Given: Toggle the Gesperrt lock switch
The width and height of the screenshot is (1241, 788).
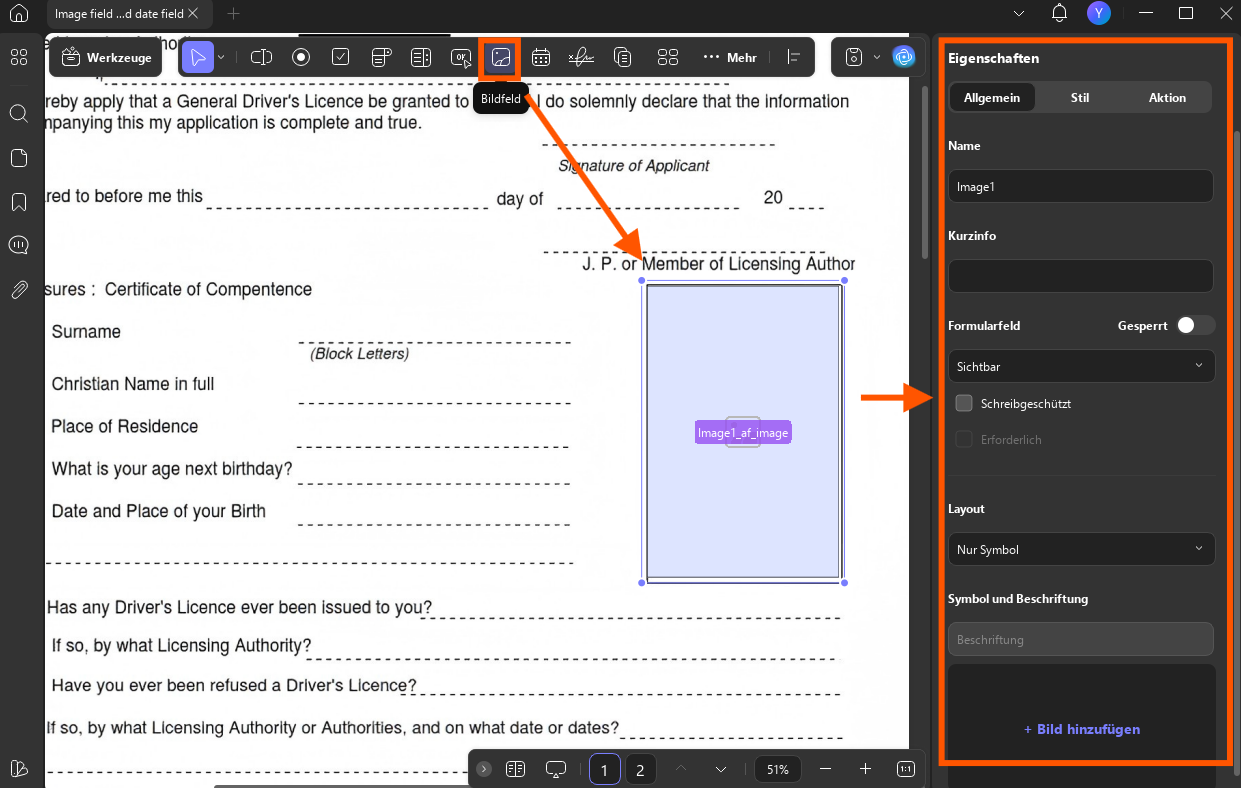Looking at the screenshot, I should [x=1195, y=325].
